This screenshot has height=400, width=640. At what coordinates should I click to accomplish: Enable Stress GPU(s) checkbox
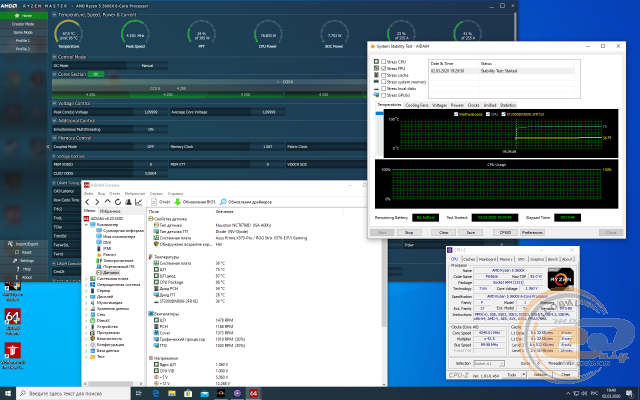(x=383, y=95)
